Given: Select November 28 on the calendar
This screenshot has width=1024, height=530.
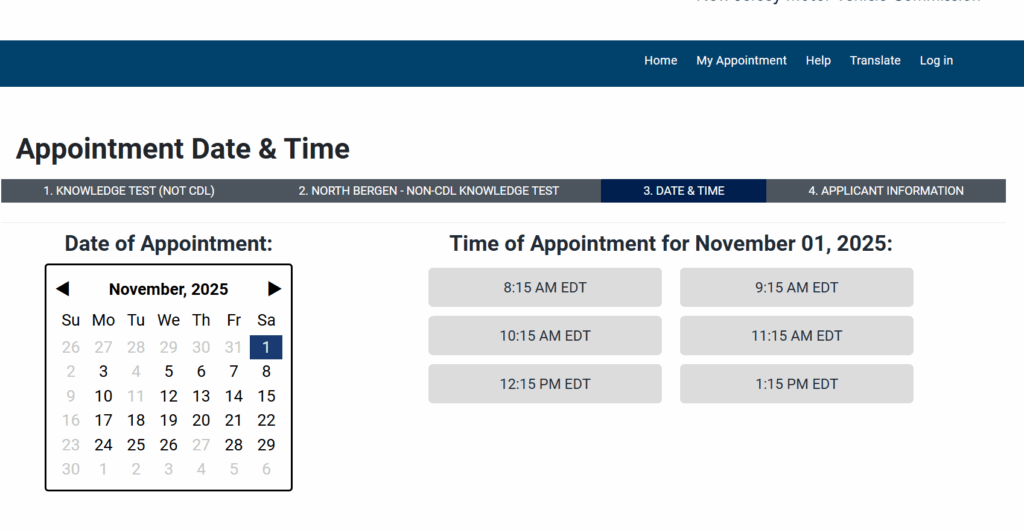Looking at the screenshot, I should tap(233, 445).
